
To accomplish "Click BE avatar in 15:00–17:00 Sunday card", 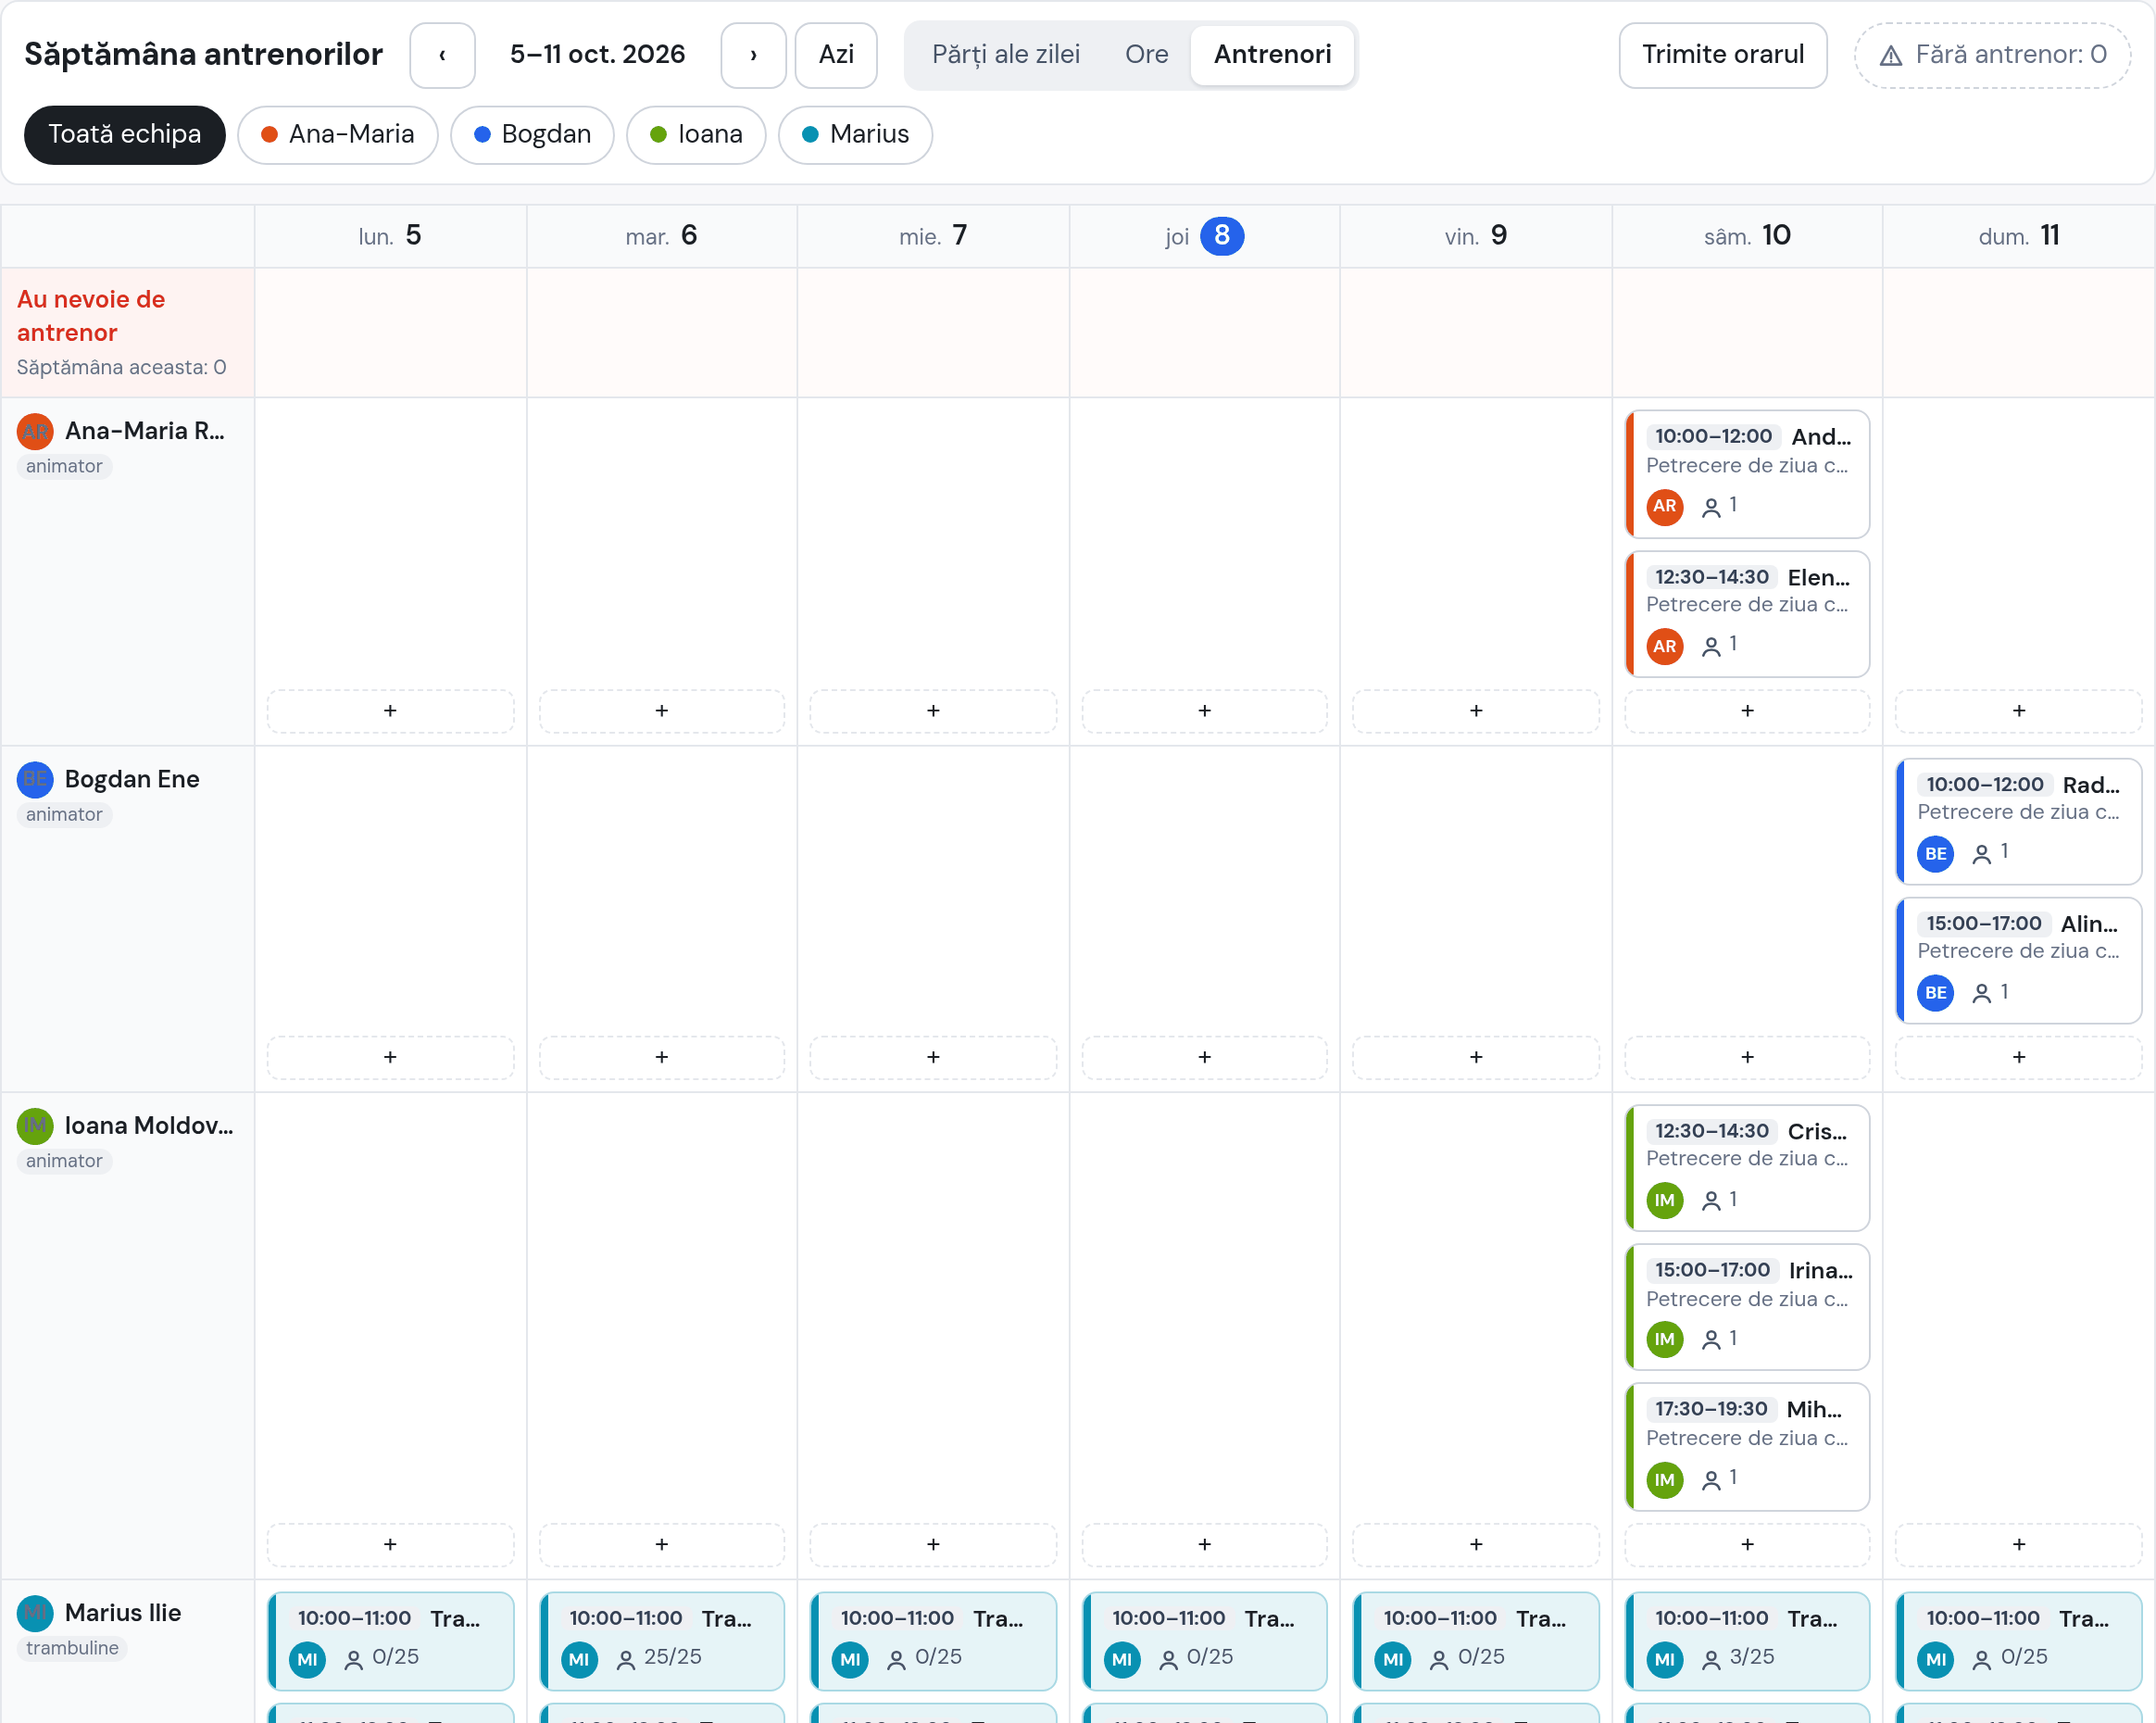I will [x=1935, y=993].
